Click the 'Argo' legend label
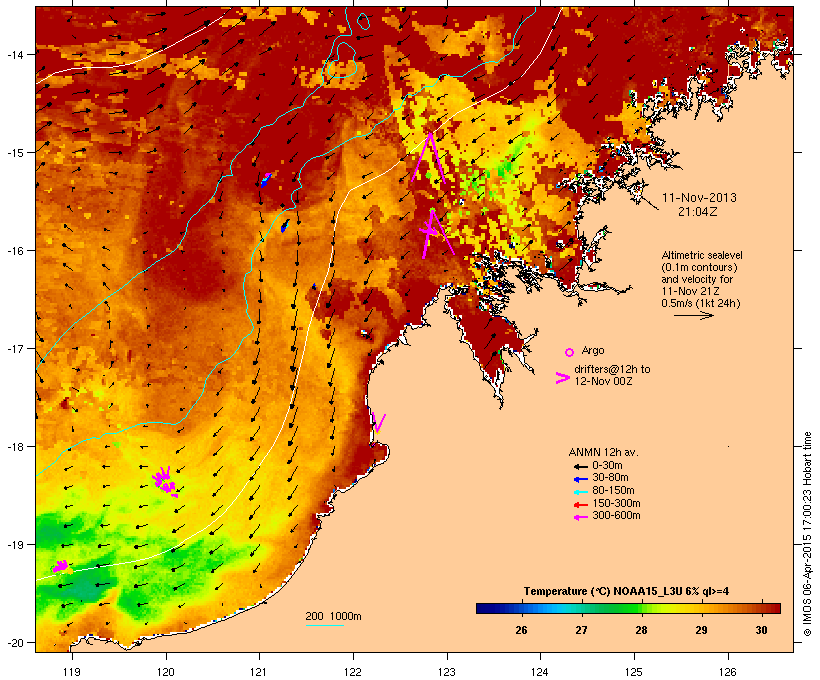This screenshot has height=680, width=820. pyautogui.click(x=593, y=350)
